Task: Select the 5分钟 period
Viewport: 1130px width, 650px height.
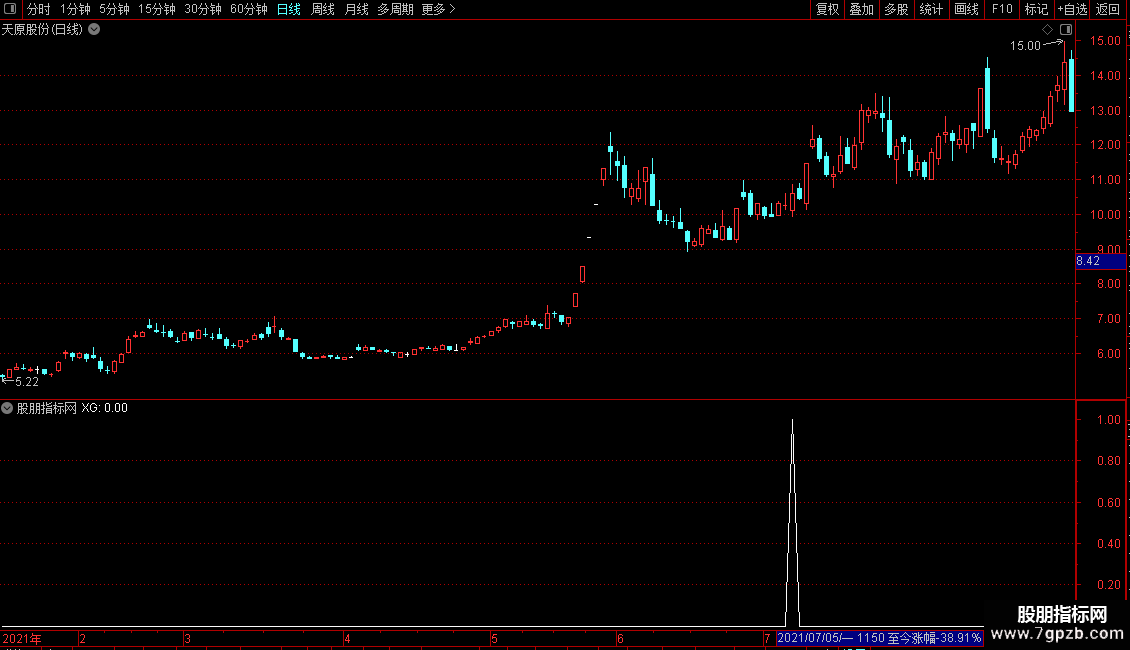Action: [114, 9]
